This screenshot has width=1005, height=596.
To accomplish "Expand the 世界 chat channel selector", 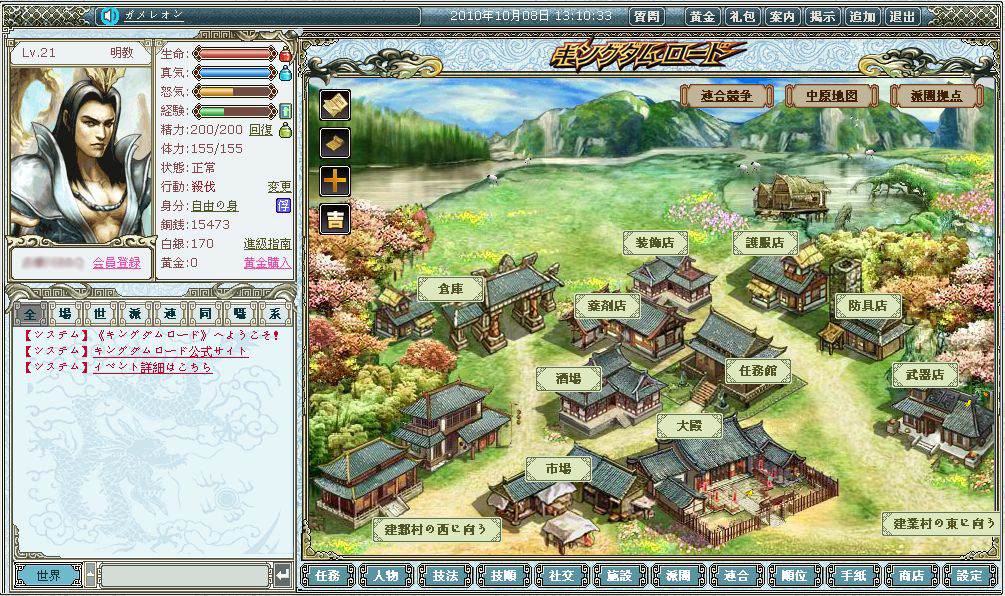I will tap(48, 575).
